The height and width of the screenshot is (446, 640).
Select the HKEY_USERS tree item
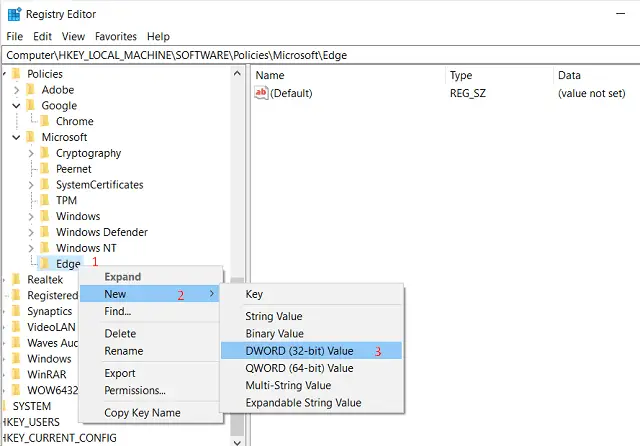pyautogui.click(x=31, y=422)
